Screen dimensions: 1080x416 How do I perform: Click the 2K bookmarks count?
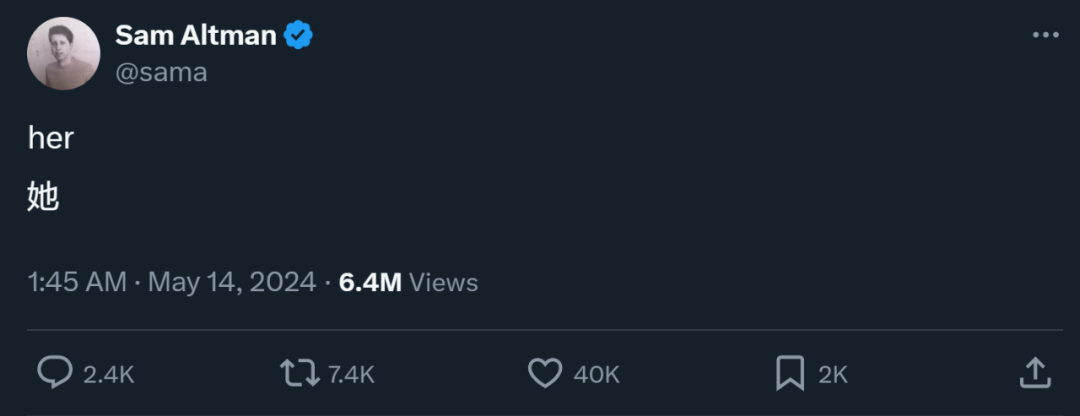point(833,375)
